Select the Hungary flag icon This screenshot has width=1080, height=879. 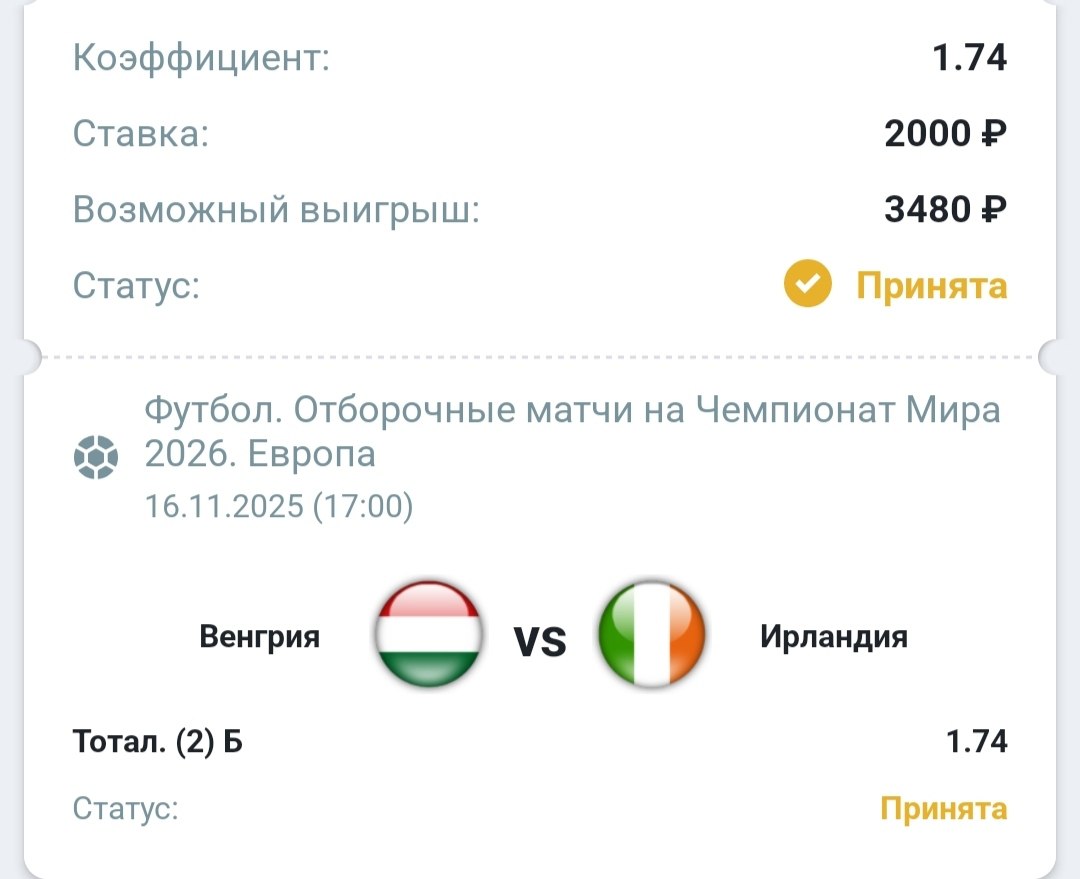(428, 635)
